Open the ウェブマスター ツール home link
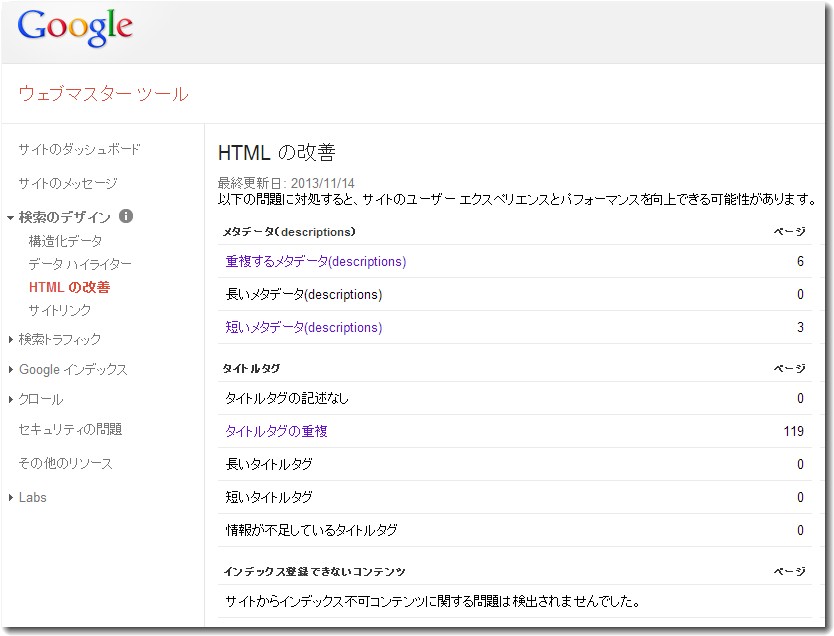The image size is (834, 636). (x=103, y=94)
